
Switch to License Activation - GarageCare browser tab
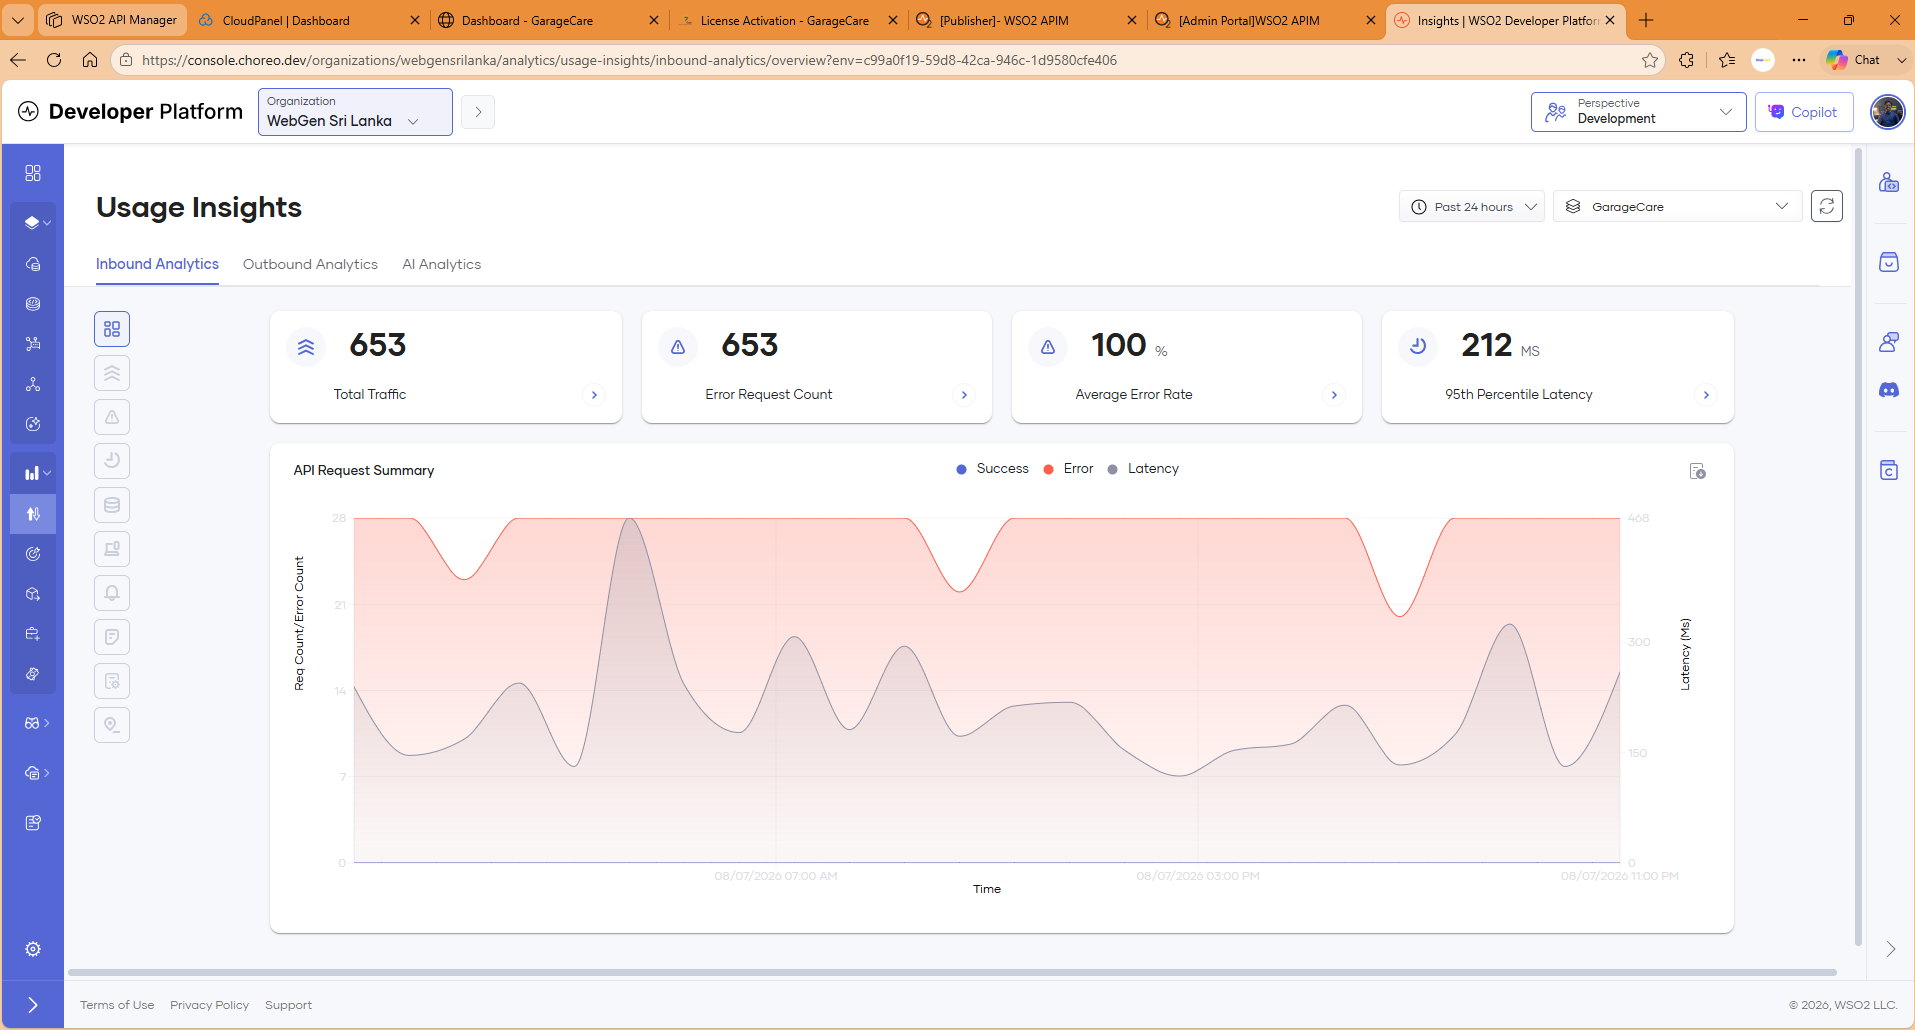click(x=788, y=20)
